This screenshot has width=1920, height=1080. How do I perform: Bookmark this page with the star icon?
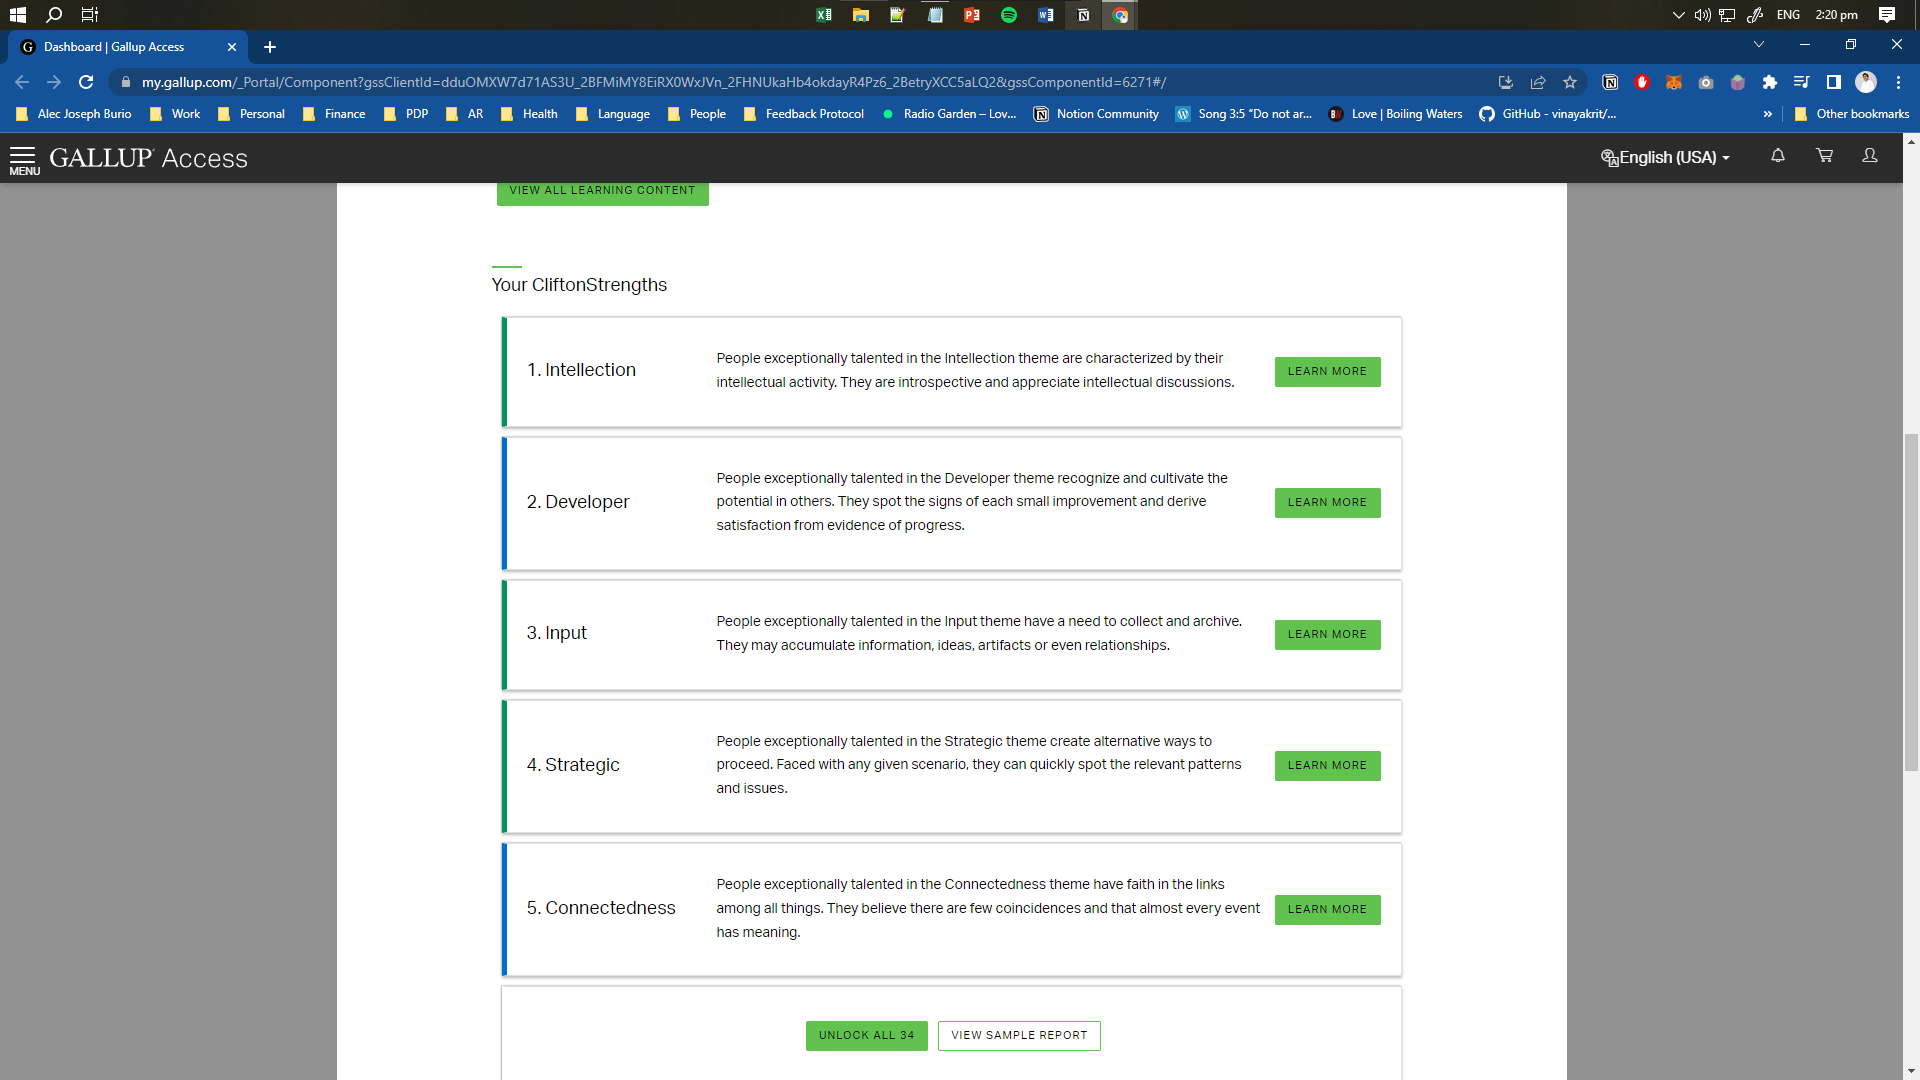(1570, 82)
